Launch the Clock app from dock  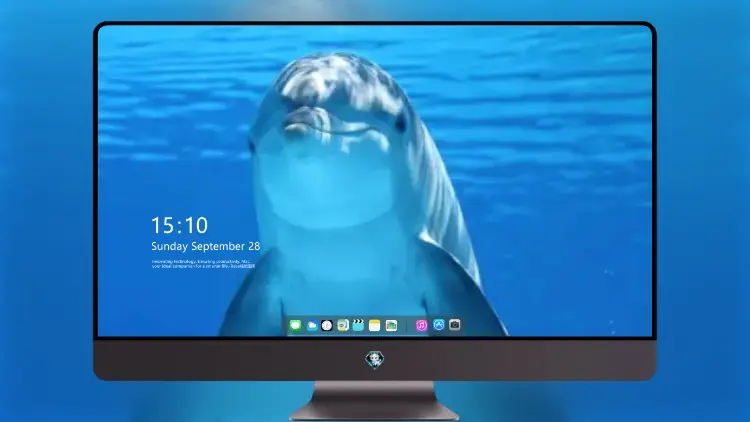(327, 325)
